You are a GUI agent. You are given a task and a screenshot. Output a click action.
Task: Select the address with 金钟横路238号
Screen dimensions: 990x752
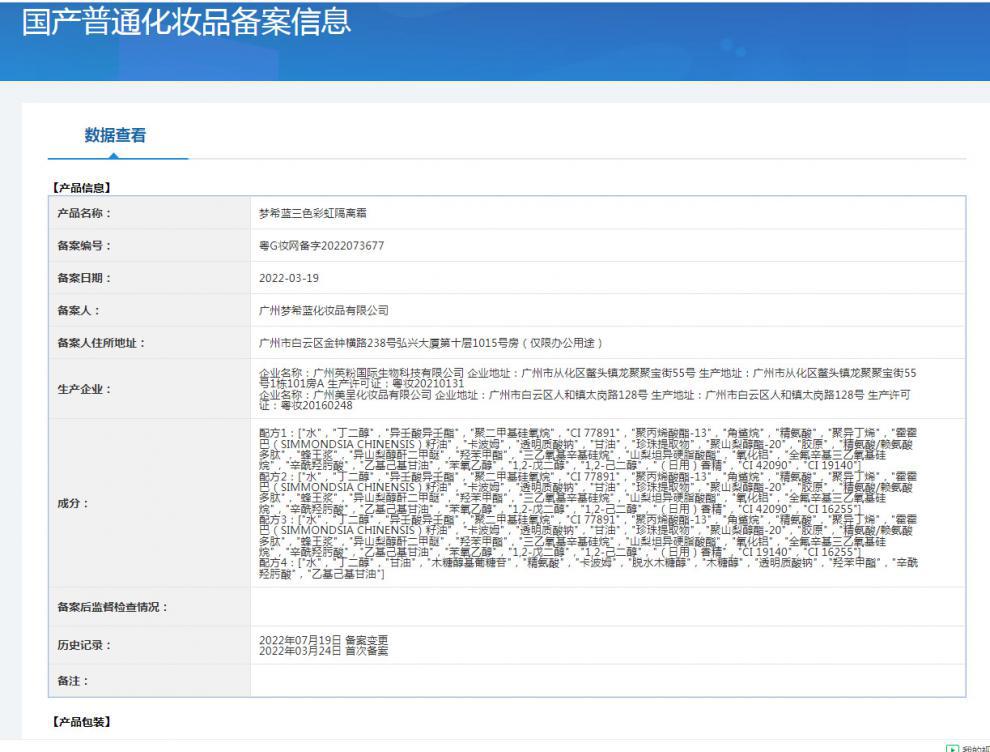[x=431, y=343]
